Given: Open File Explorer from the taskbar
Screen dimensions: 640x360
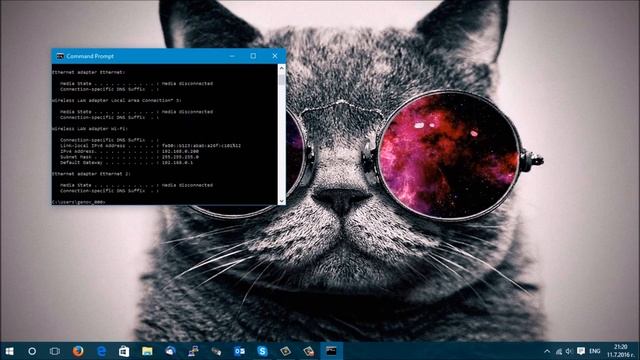Looking at the screenshot, I should [x=147, y=351].
